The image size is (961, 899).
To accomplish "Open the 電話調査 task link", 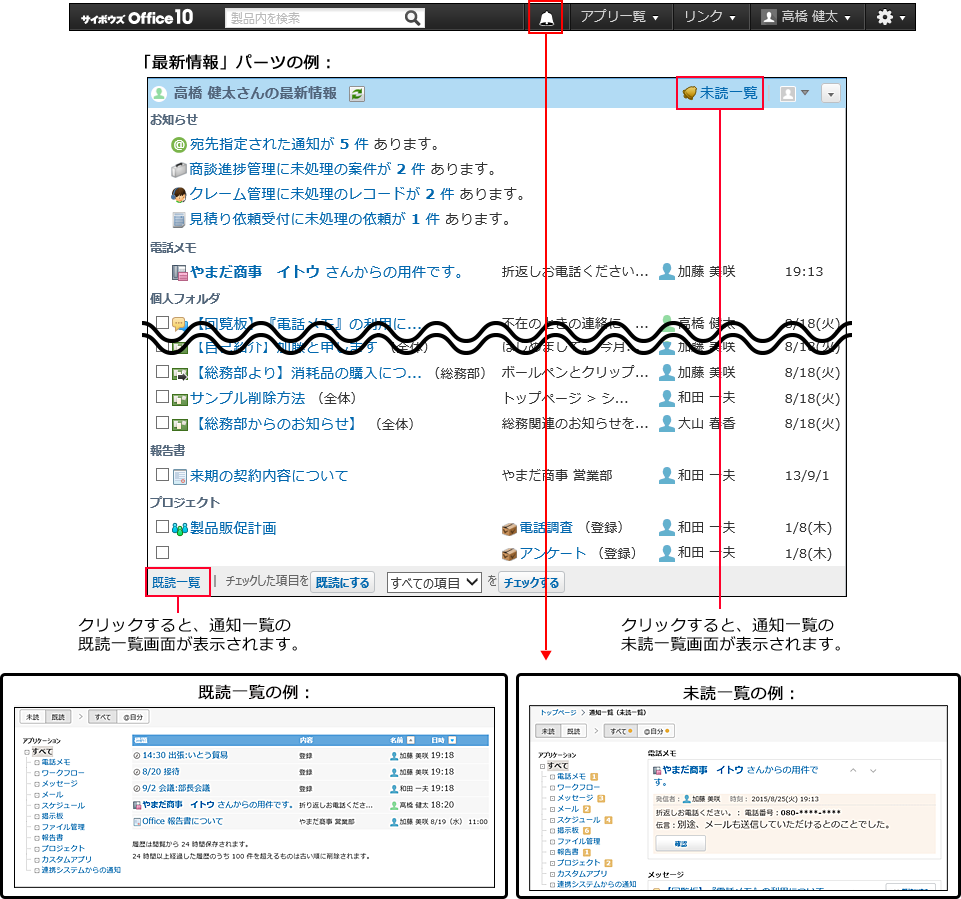I will coord(546,528).
